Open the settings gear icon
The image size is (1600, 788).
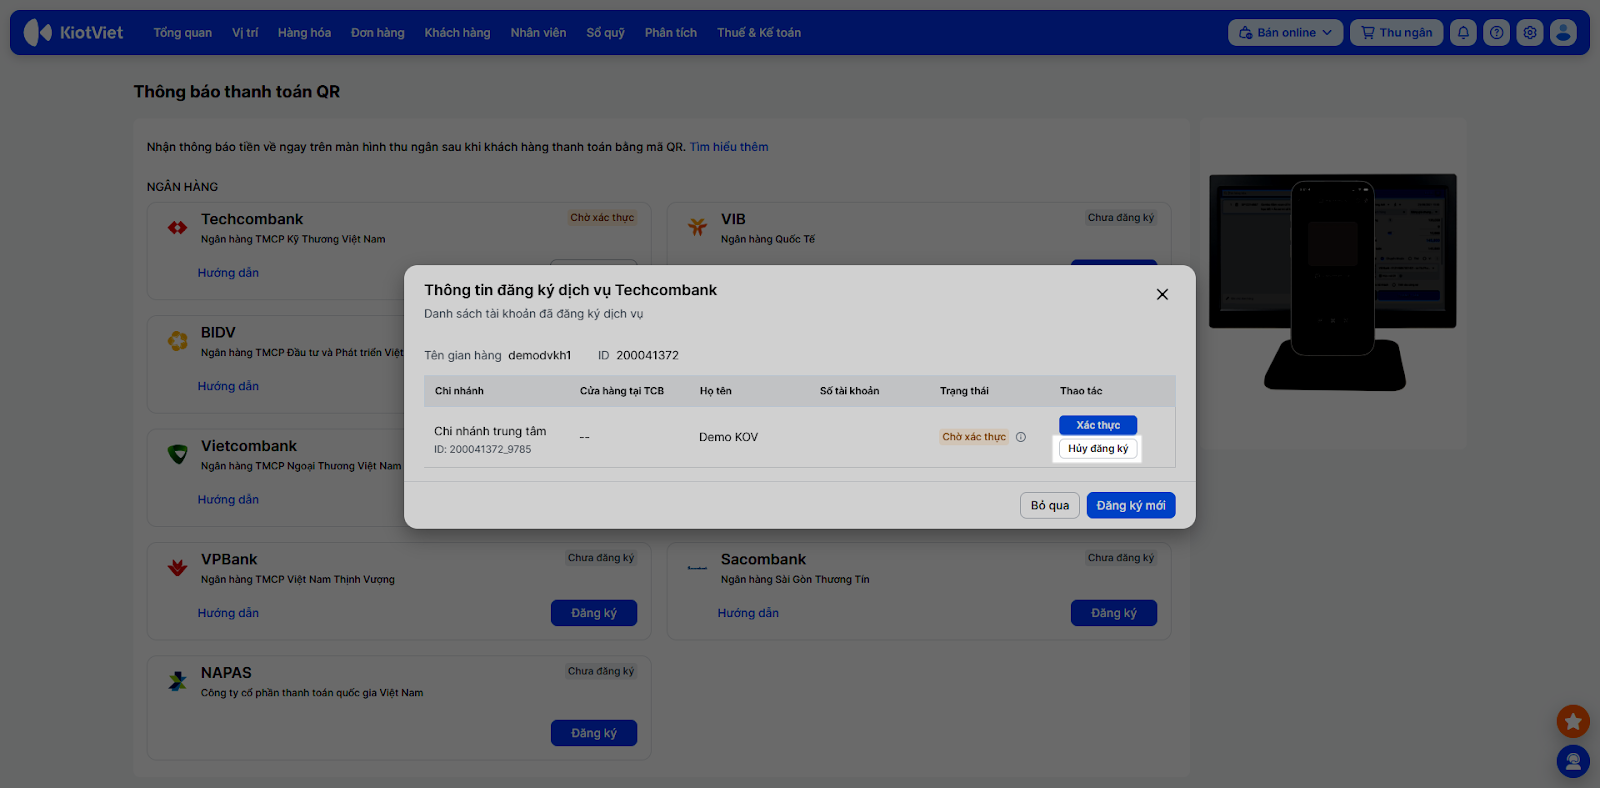(1530, 32)
